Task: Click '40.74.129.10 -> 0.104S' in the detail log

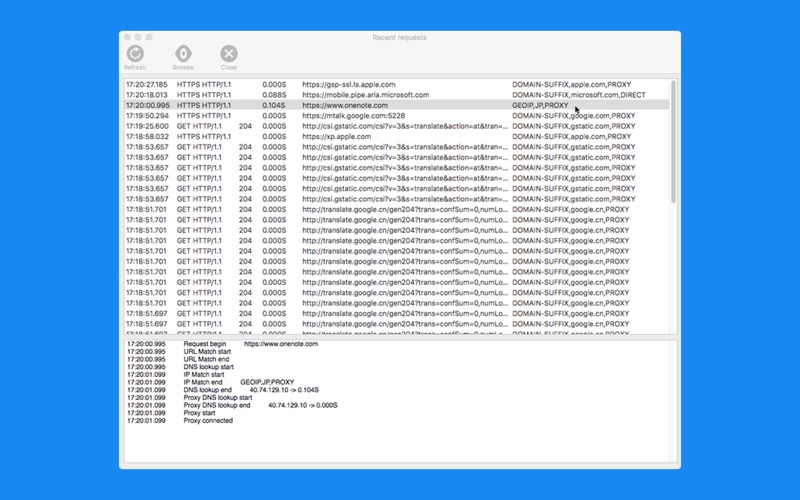Action: 284,390
